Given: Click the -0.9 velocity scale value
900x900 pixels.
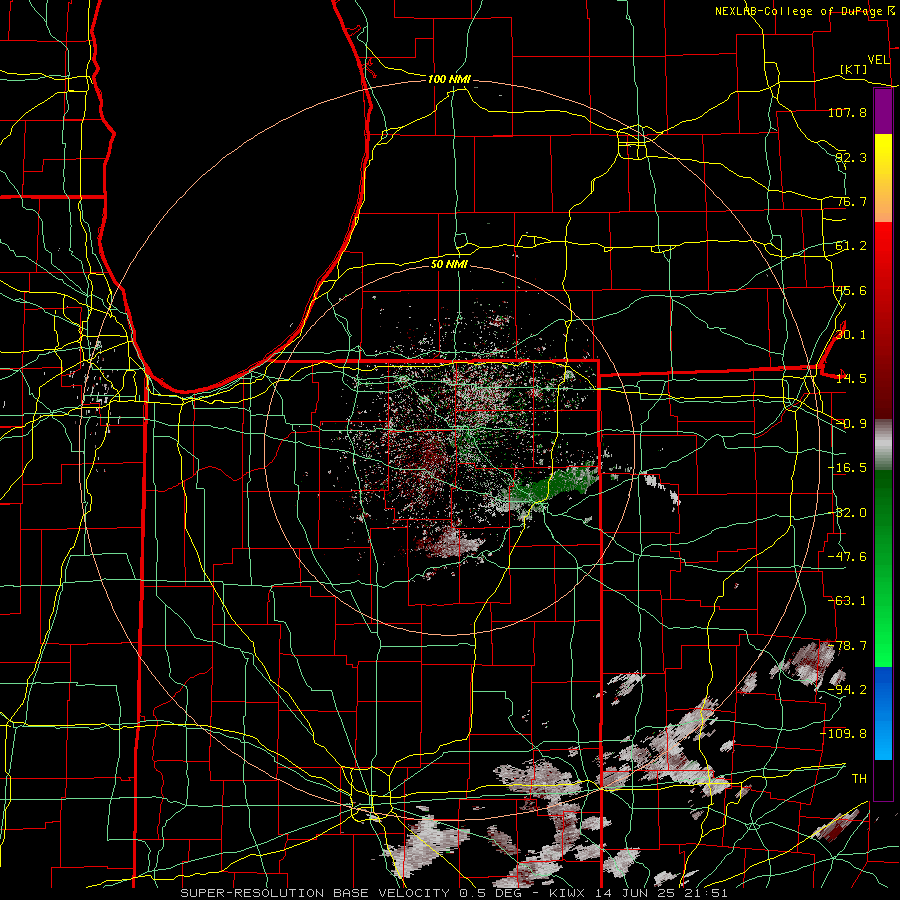Looking at the screenshot, I should point(851,424).
